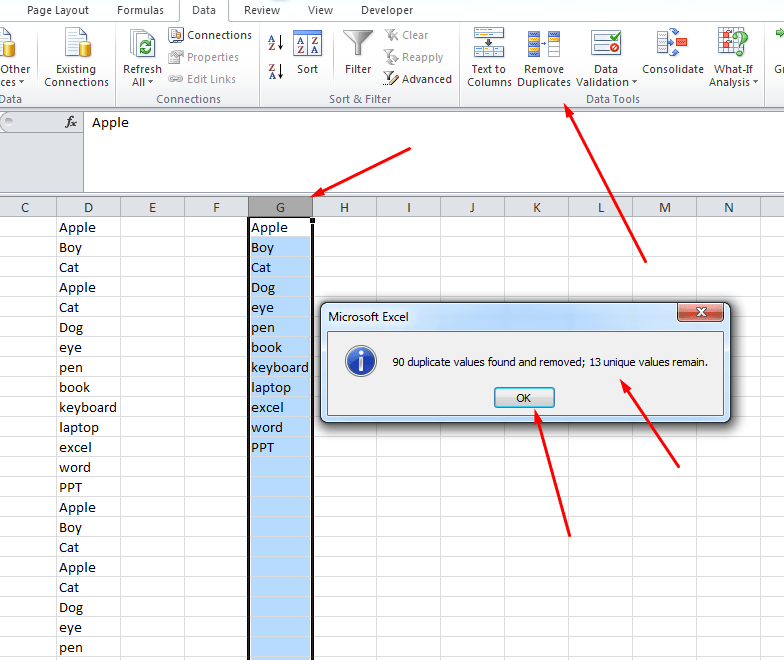
Task: Open the Sort dialog icon
Action: [307, 43]
